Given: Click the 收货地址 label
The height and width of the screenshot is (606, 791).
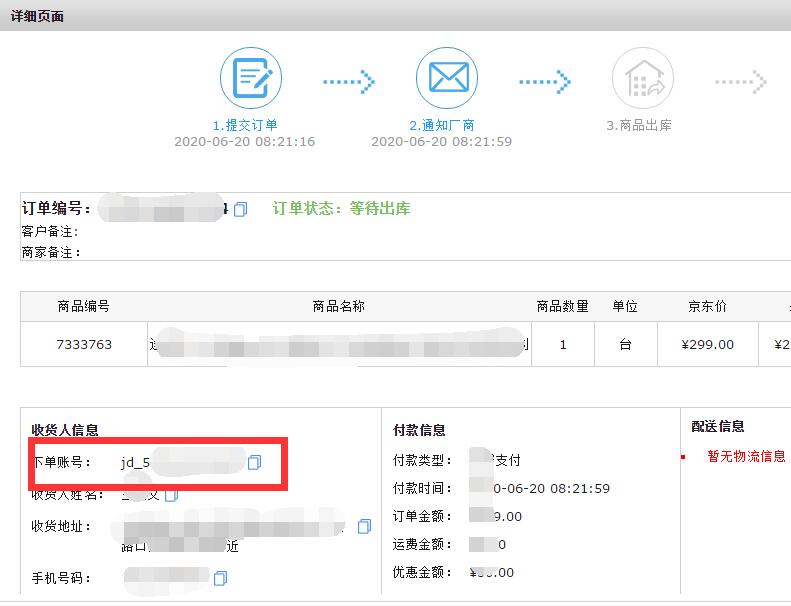Looking at the screenshot, I should (62, 527).
